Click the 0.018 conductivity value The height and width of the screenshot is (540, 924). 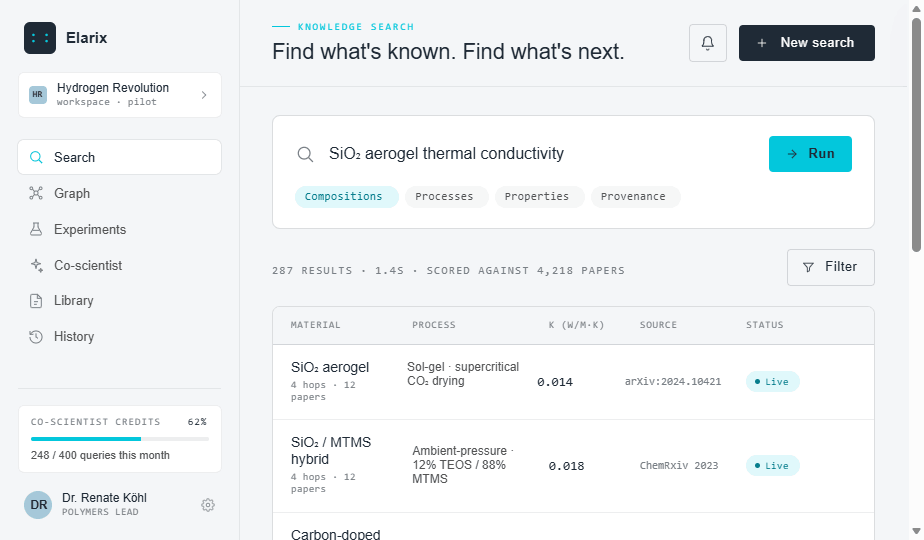566,466
